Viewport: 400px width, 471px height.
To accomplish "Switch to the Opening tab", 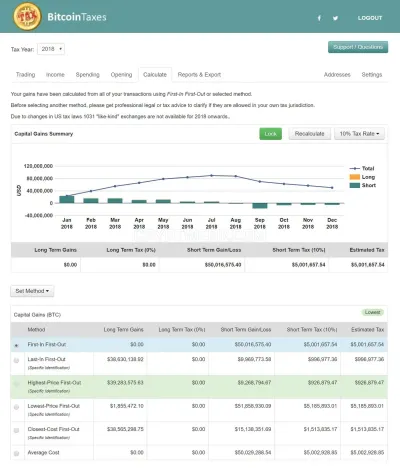I will click(x=121, y=75).
